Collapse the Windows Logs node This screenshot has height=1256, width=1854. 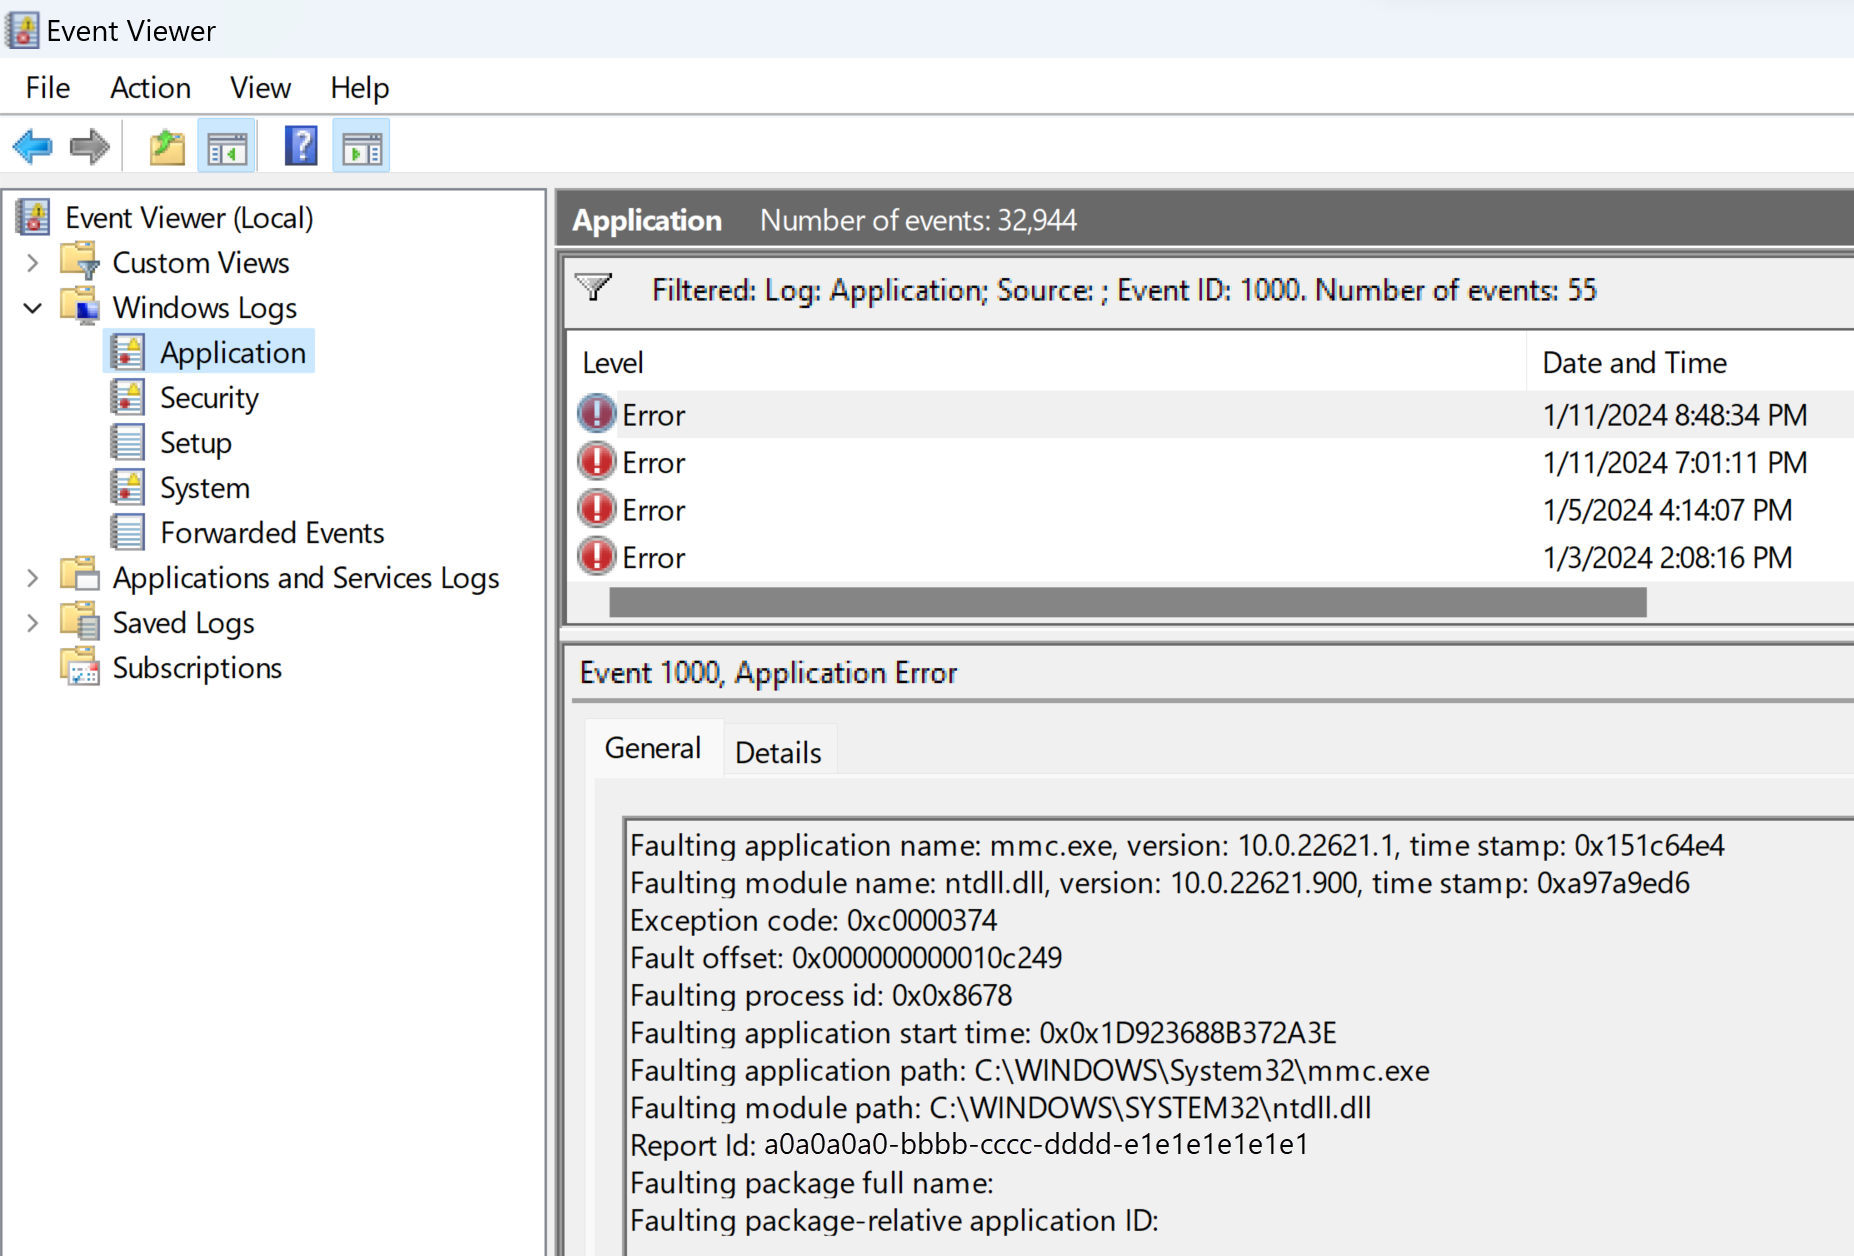point(32,307)
